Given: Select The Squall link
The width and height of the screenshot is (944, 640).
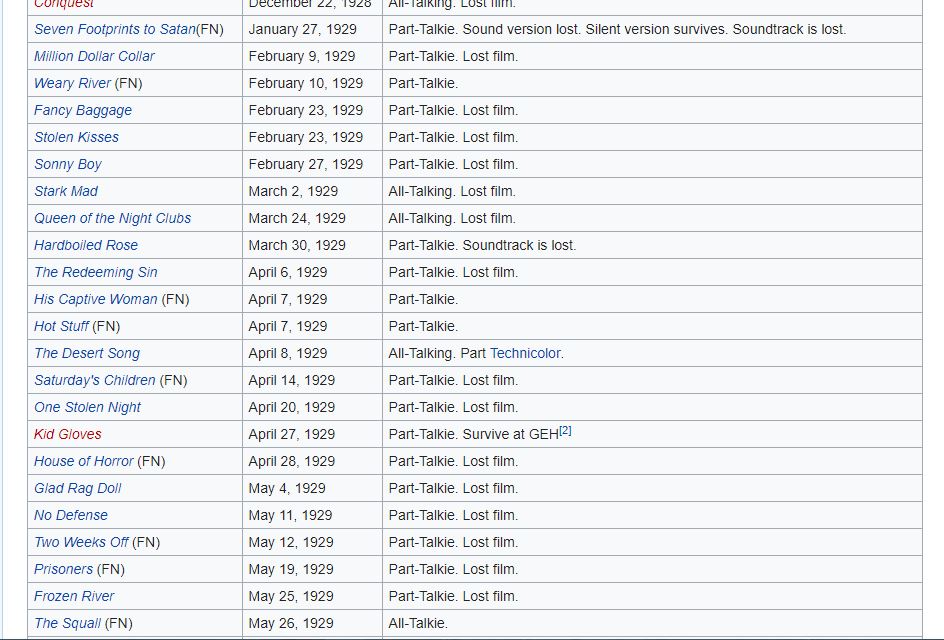Looking at the screenshot, I should point(67,623).
